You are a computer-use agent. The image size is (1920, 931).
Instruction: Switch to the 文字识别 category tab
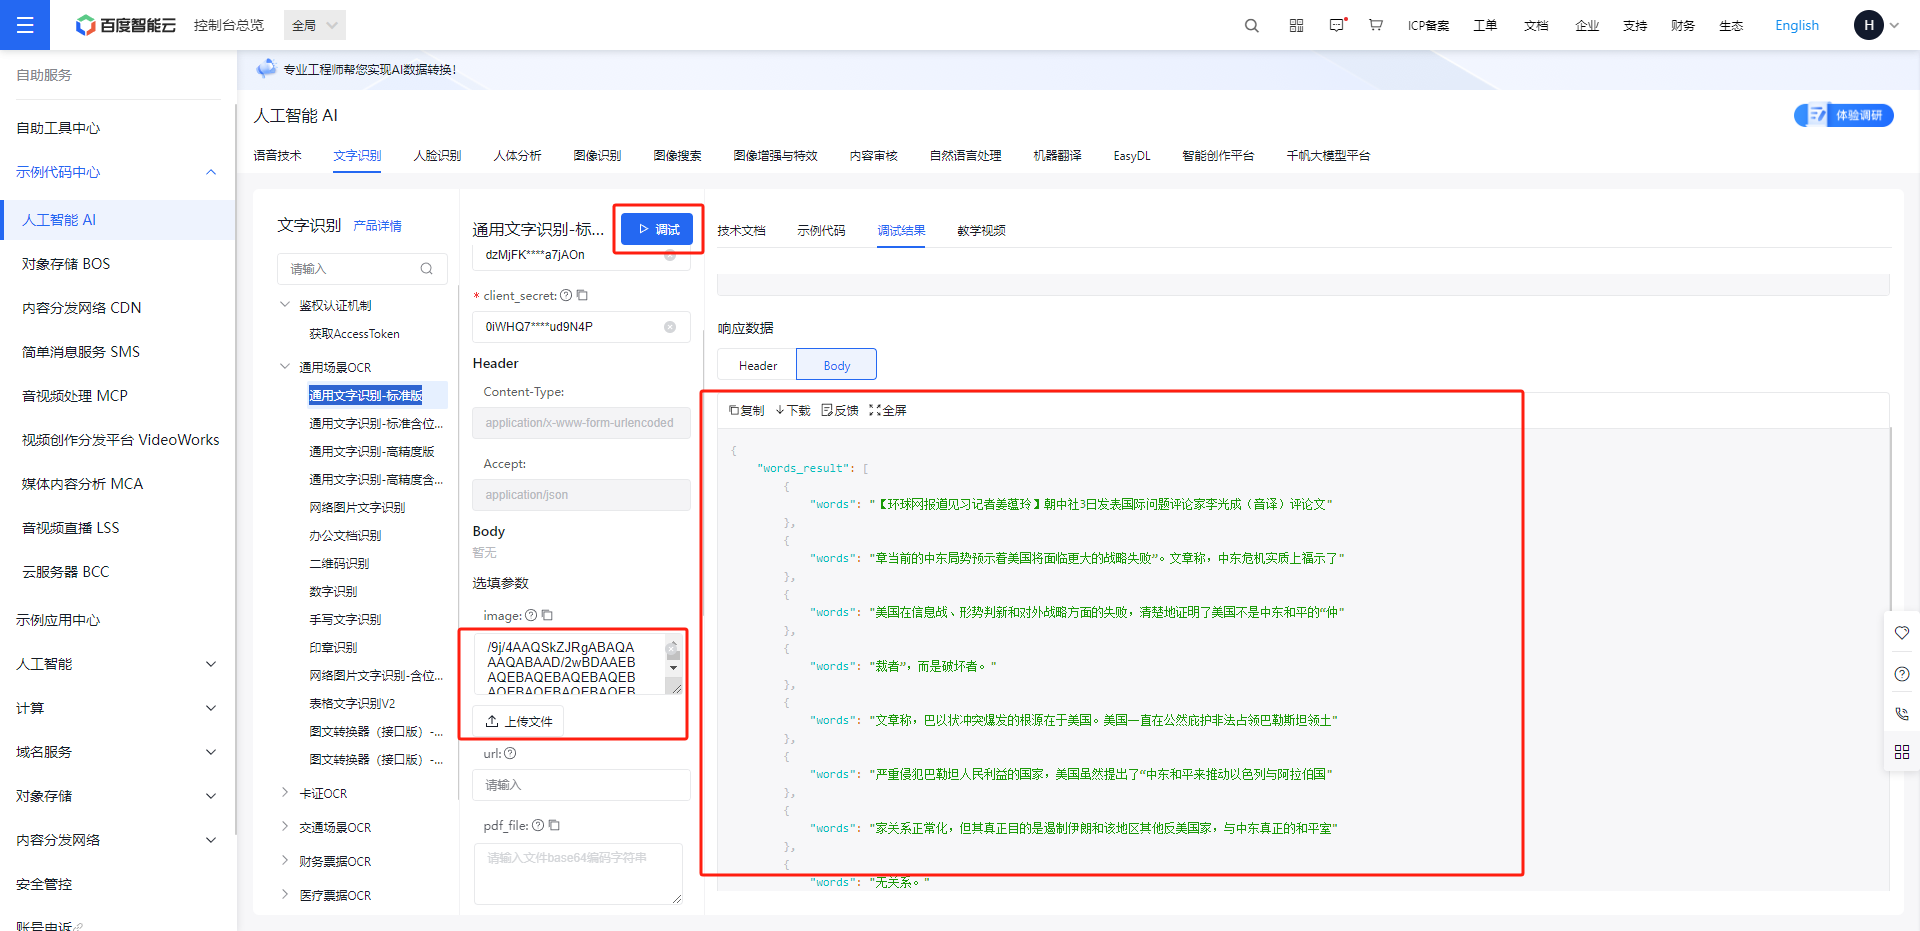tap(357, 156)
